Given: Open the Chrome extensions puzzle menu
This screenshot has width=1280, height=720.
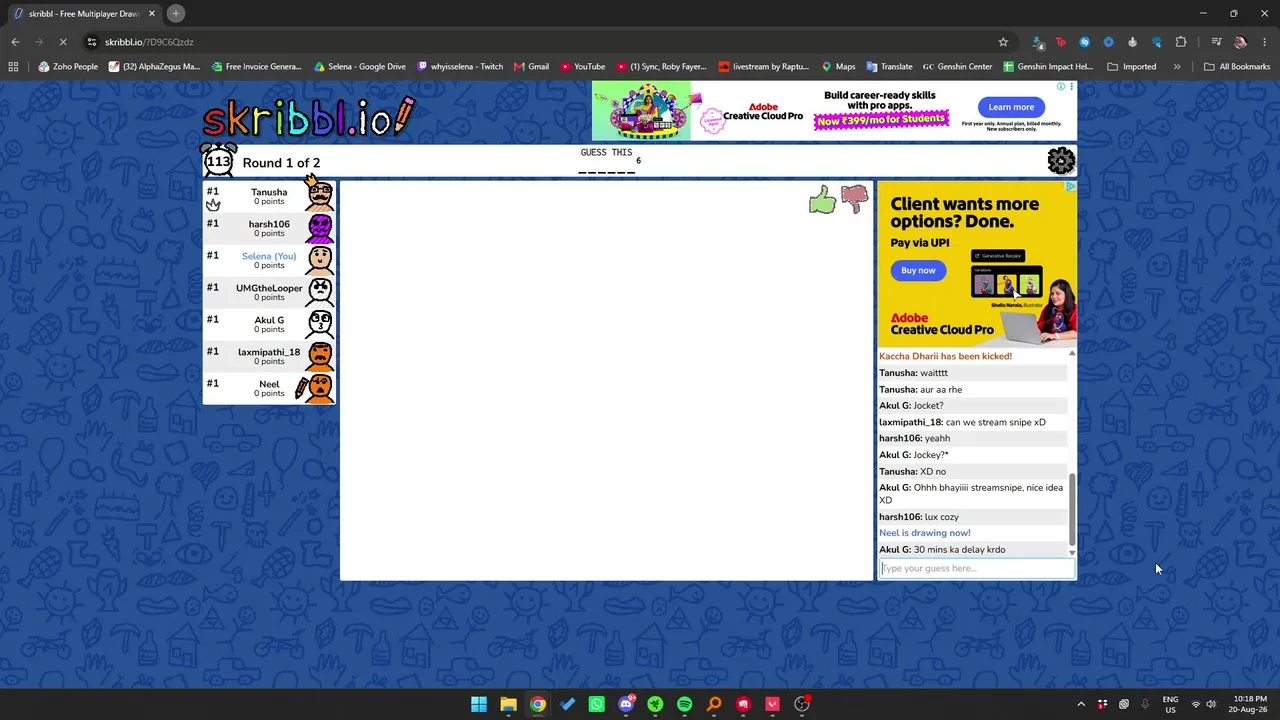Looking at the screenshot, I should coord(1181,42).
